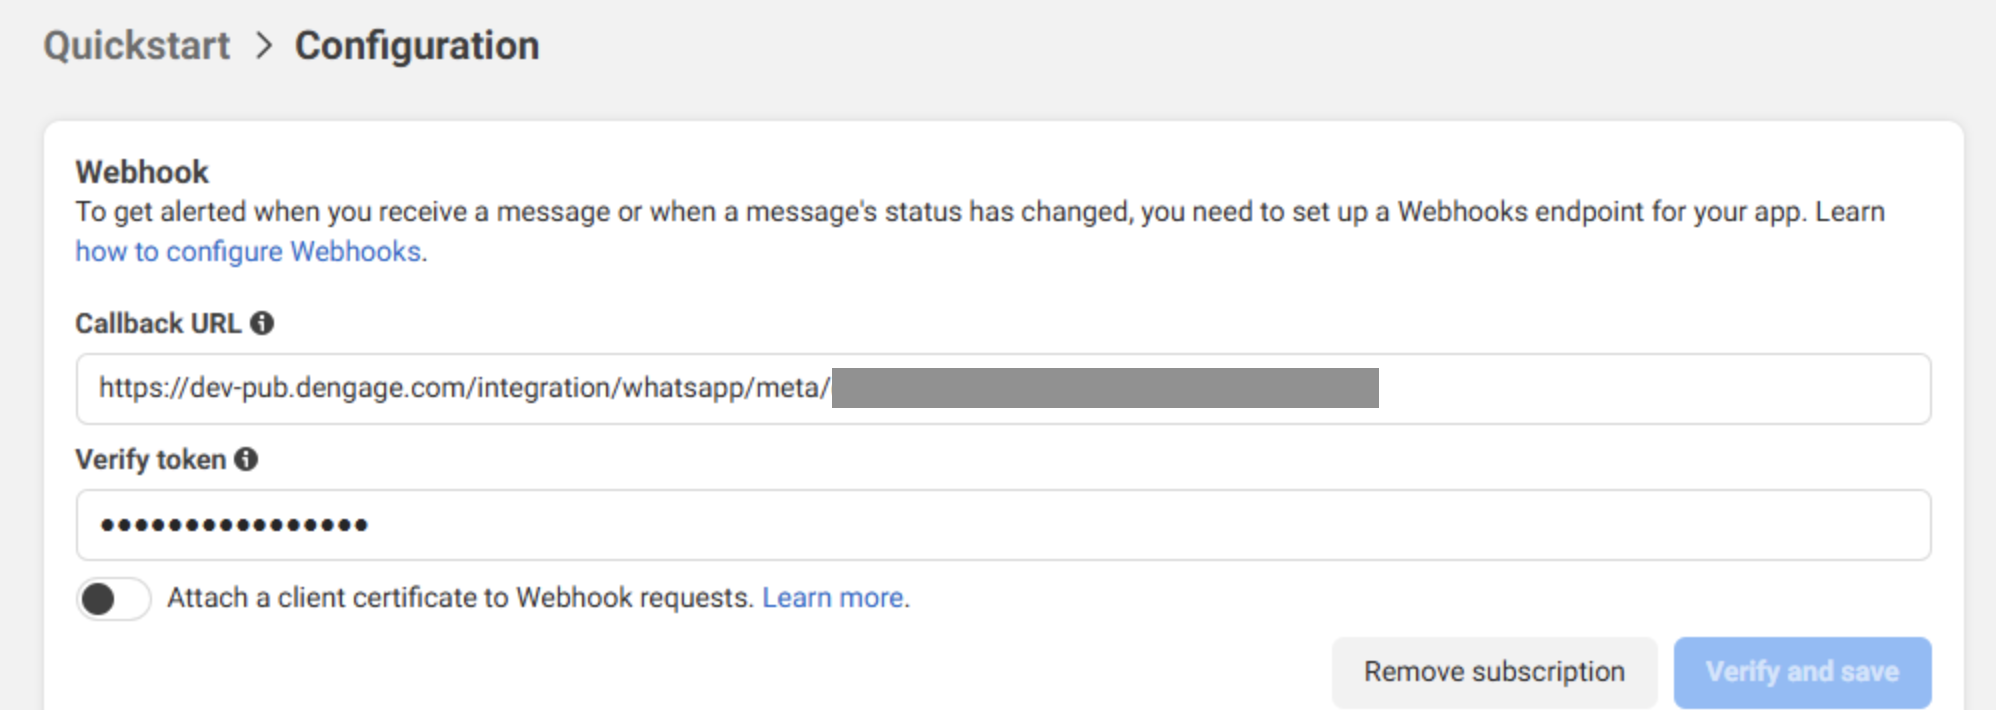
Task: Click the Attach a client certificate label text
Action: [x=460, y=598]
